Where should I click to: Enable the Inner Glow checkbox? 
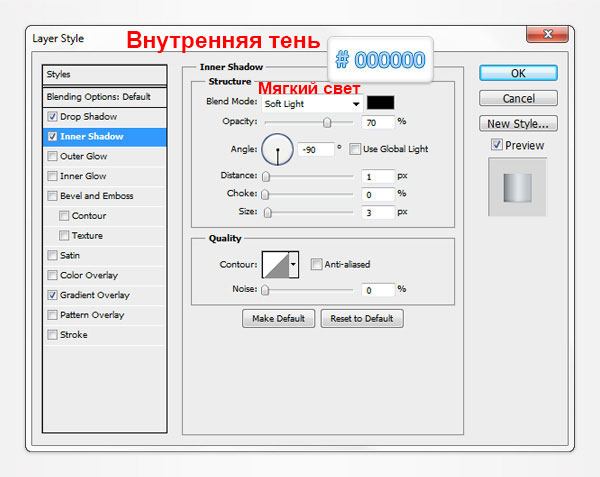tap(52, 176)
